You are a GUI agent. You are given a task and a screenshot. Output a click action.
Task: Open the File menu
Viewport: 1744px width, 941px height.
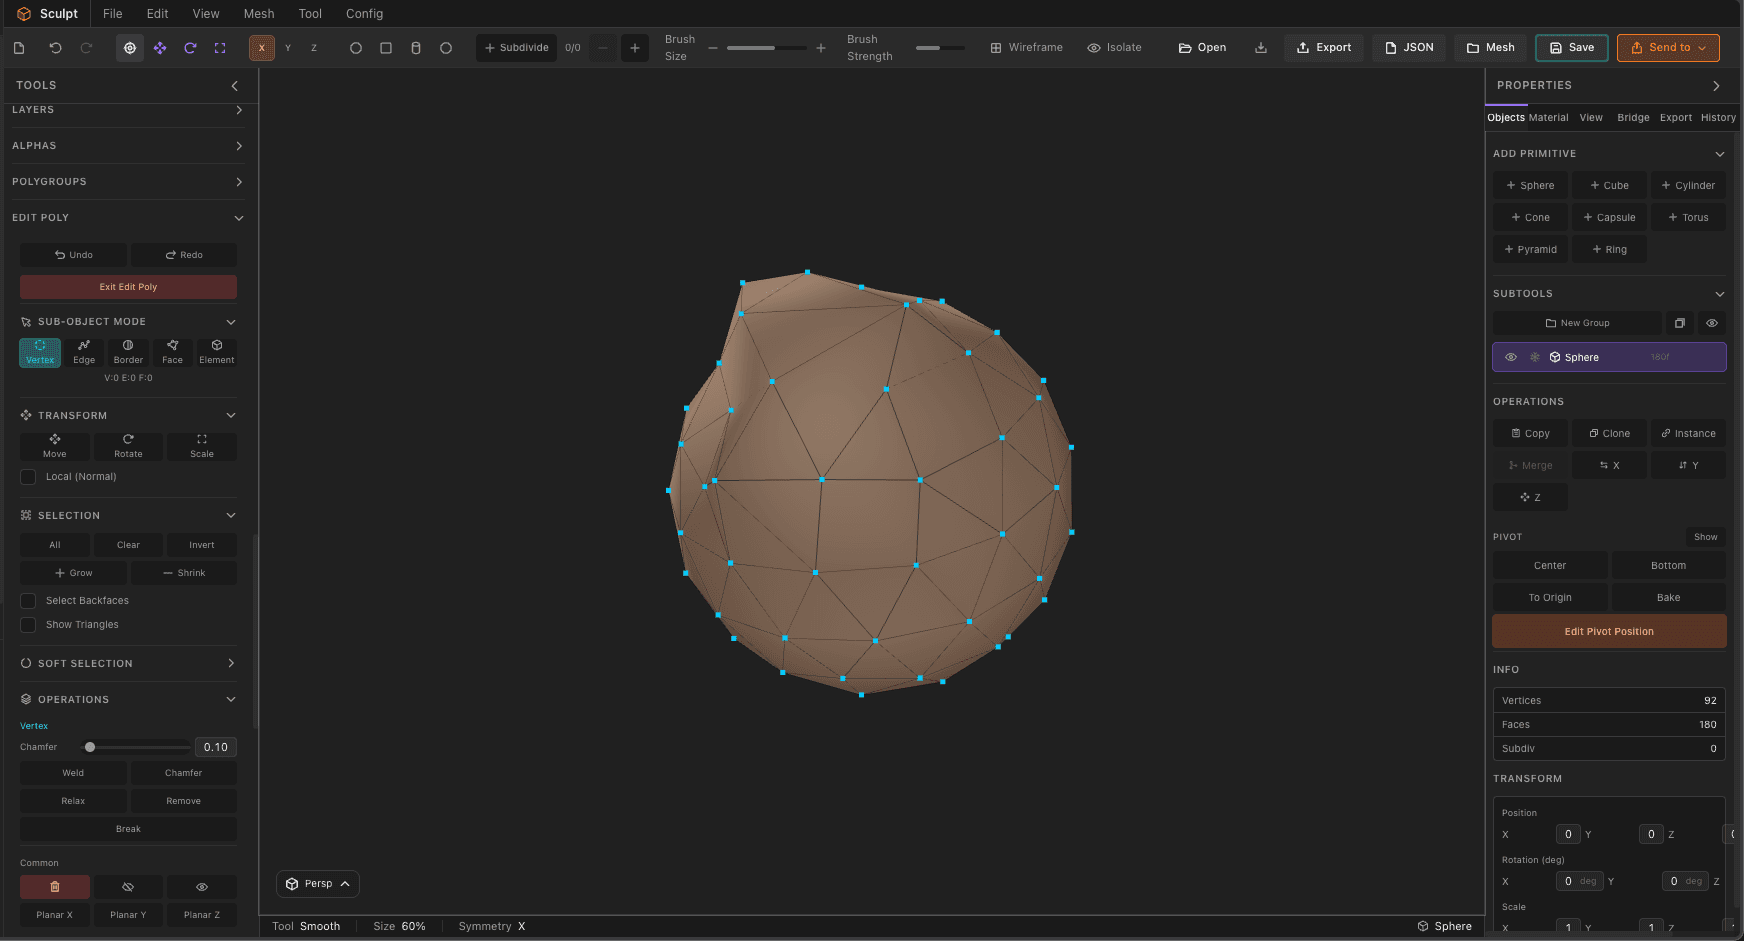coord(113,14)
